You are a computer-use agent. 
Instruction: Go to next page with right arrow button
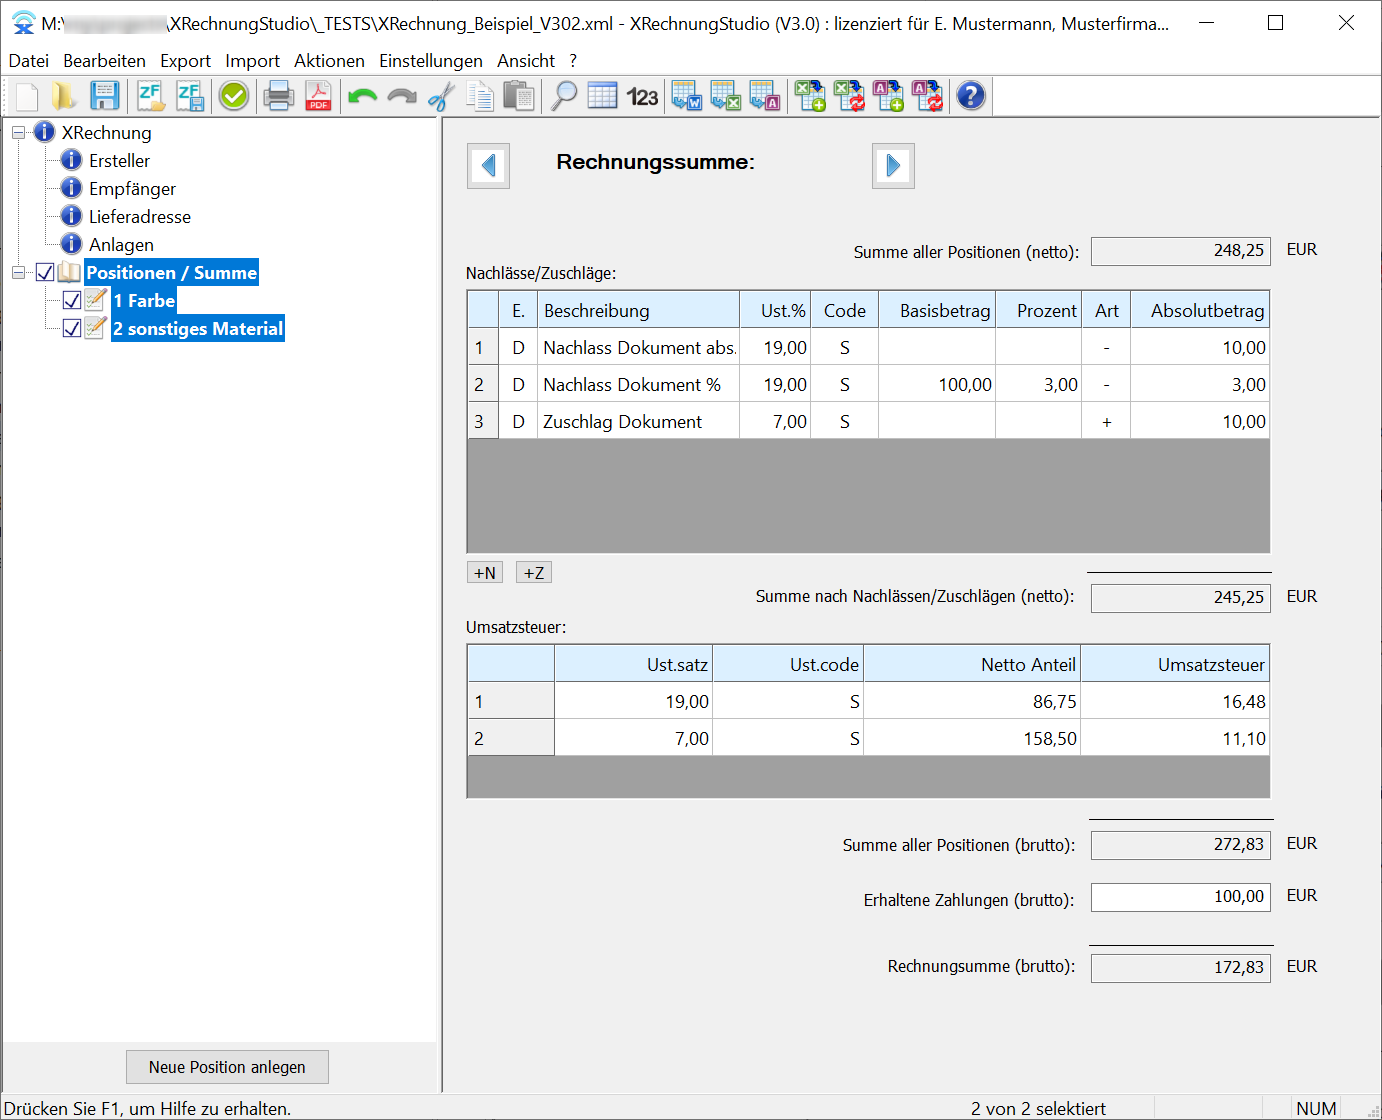[893, 165]
